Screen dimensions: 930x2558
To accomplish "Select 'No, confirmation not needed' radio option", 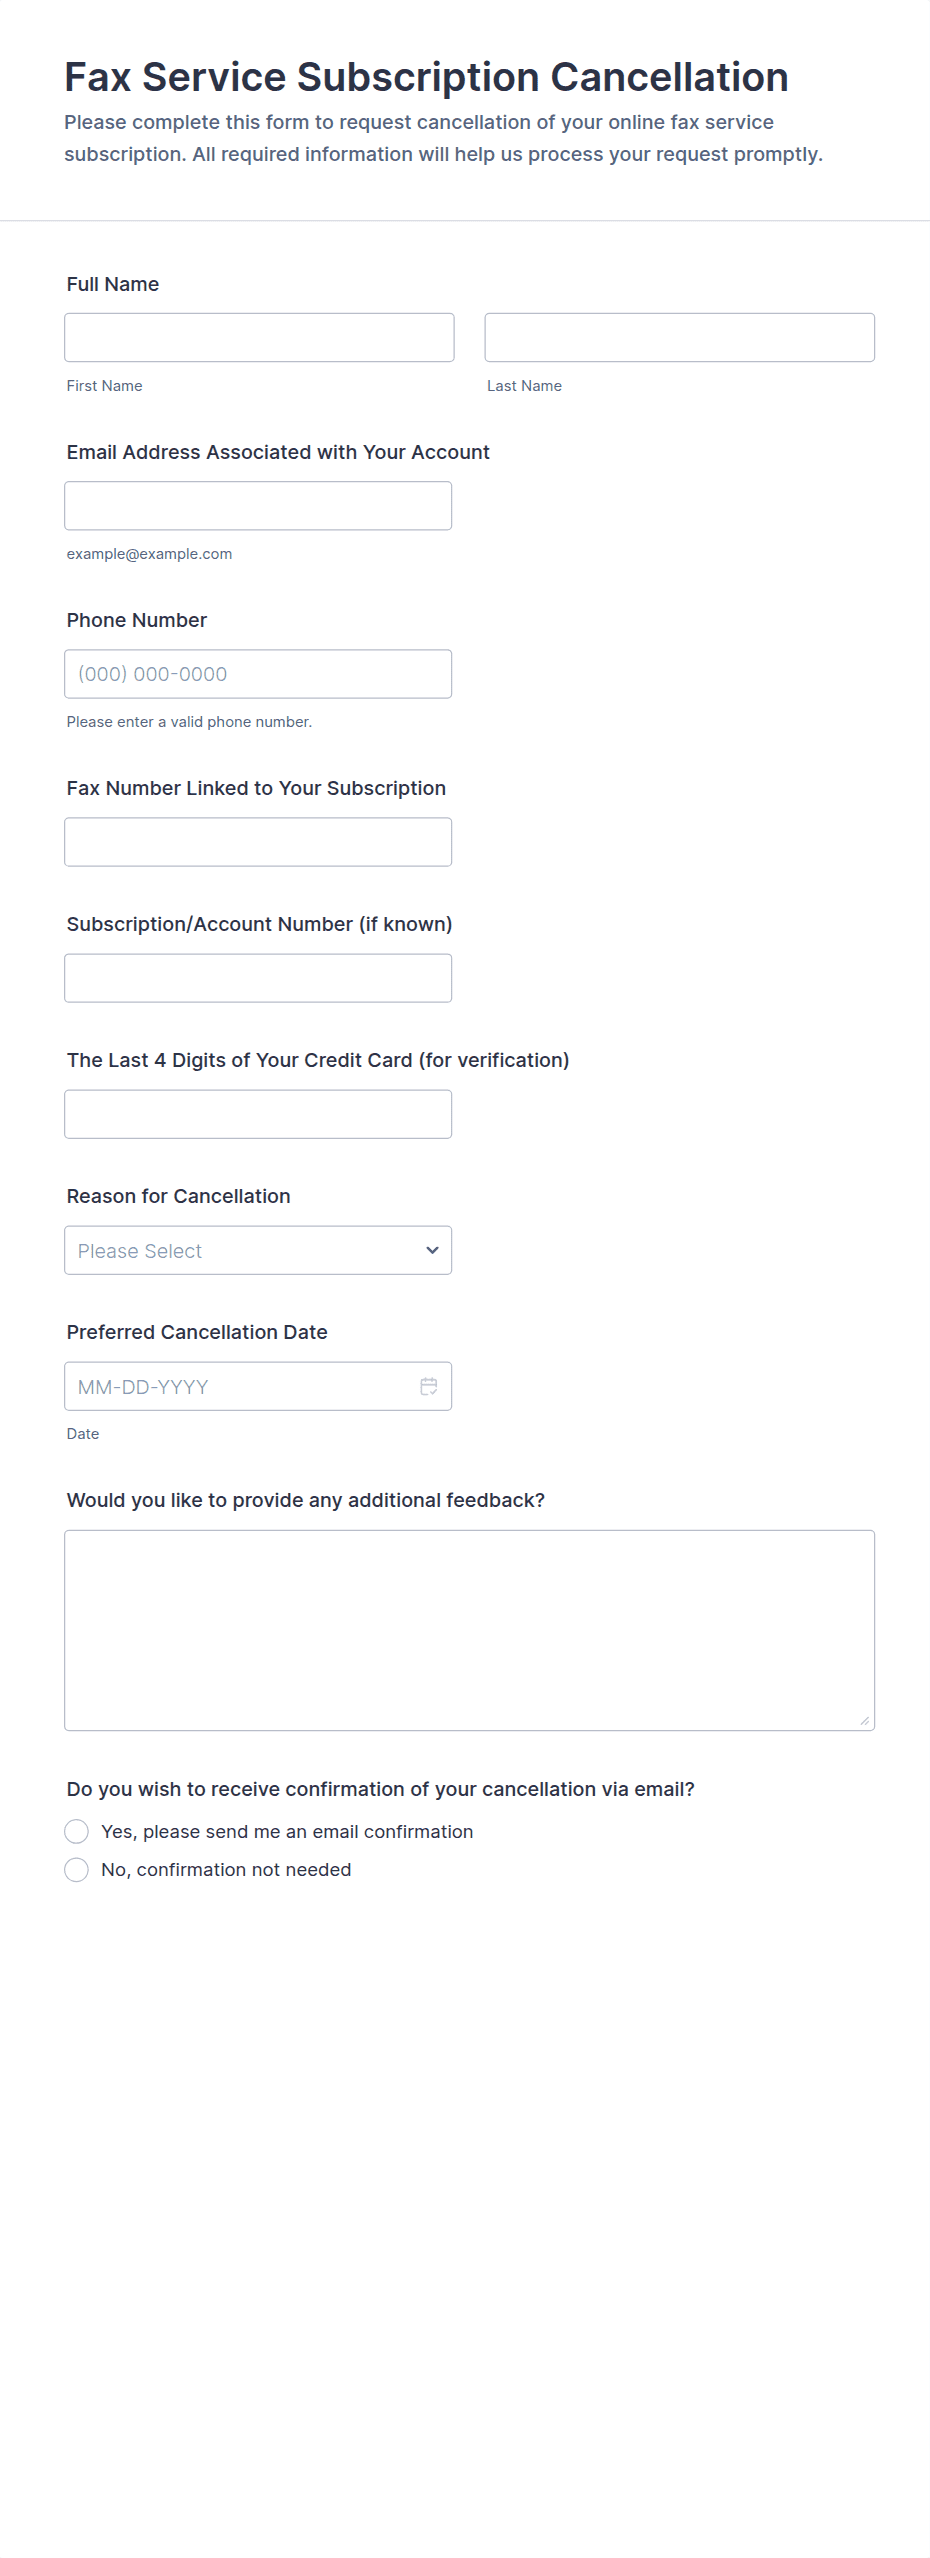I will (x=77, y=1869).
